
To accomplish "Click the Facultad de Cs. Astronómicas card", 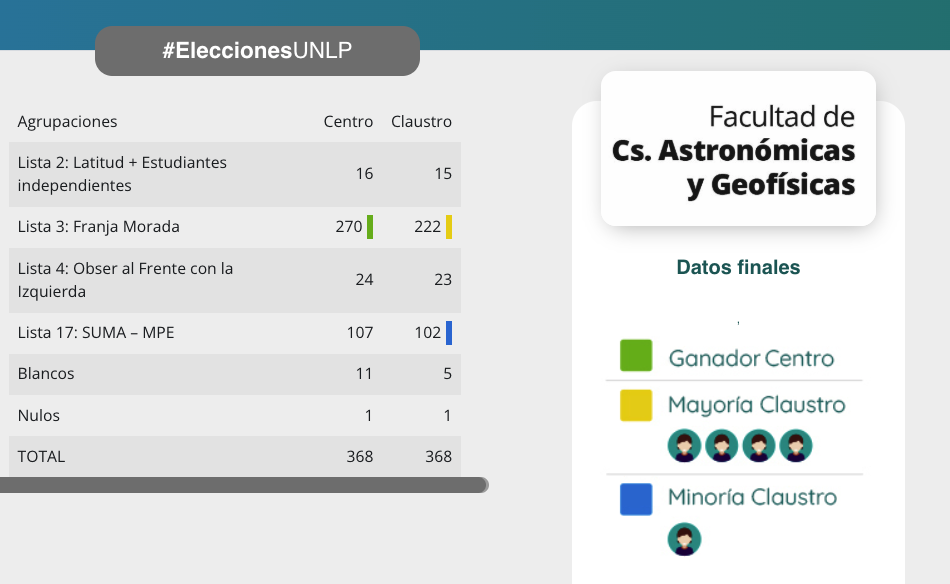I will [x=738, y=149].
